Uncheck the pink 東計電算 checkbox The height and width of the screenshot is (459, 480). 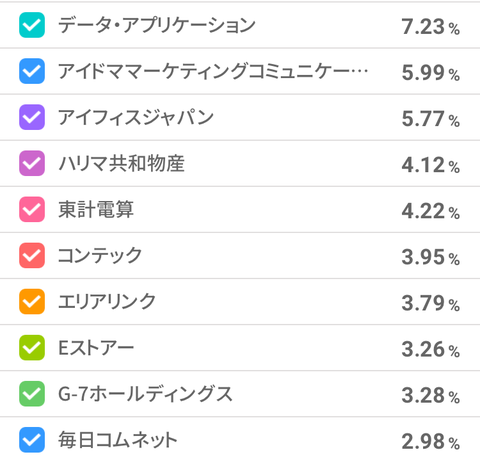point(32,209)
